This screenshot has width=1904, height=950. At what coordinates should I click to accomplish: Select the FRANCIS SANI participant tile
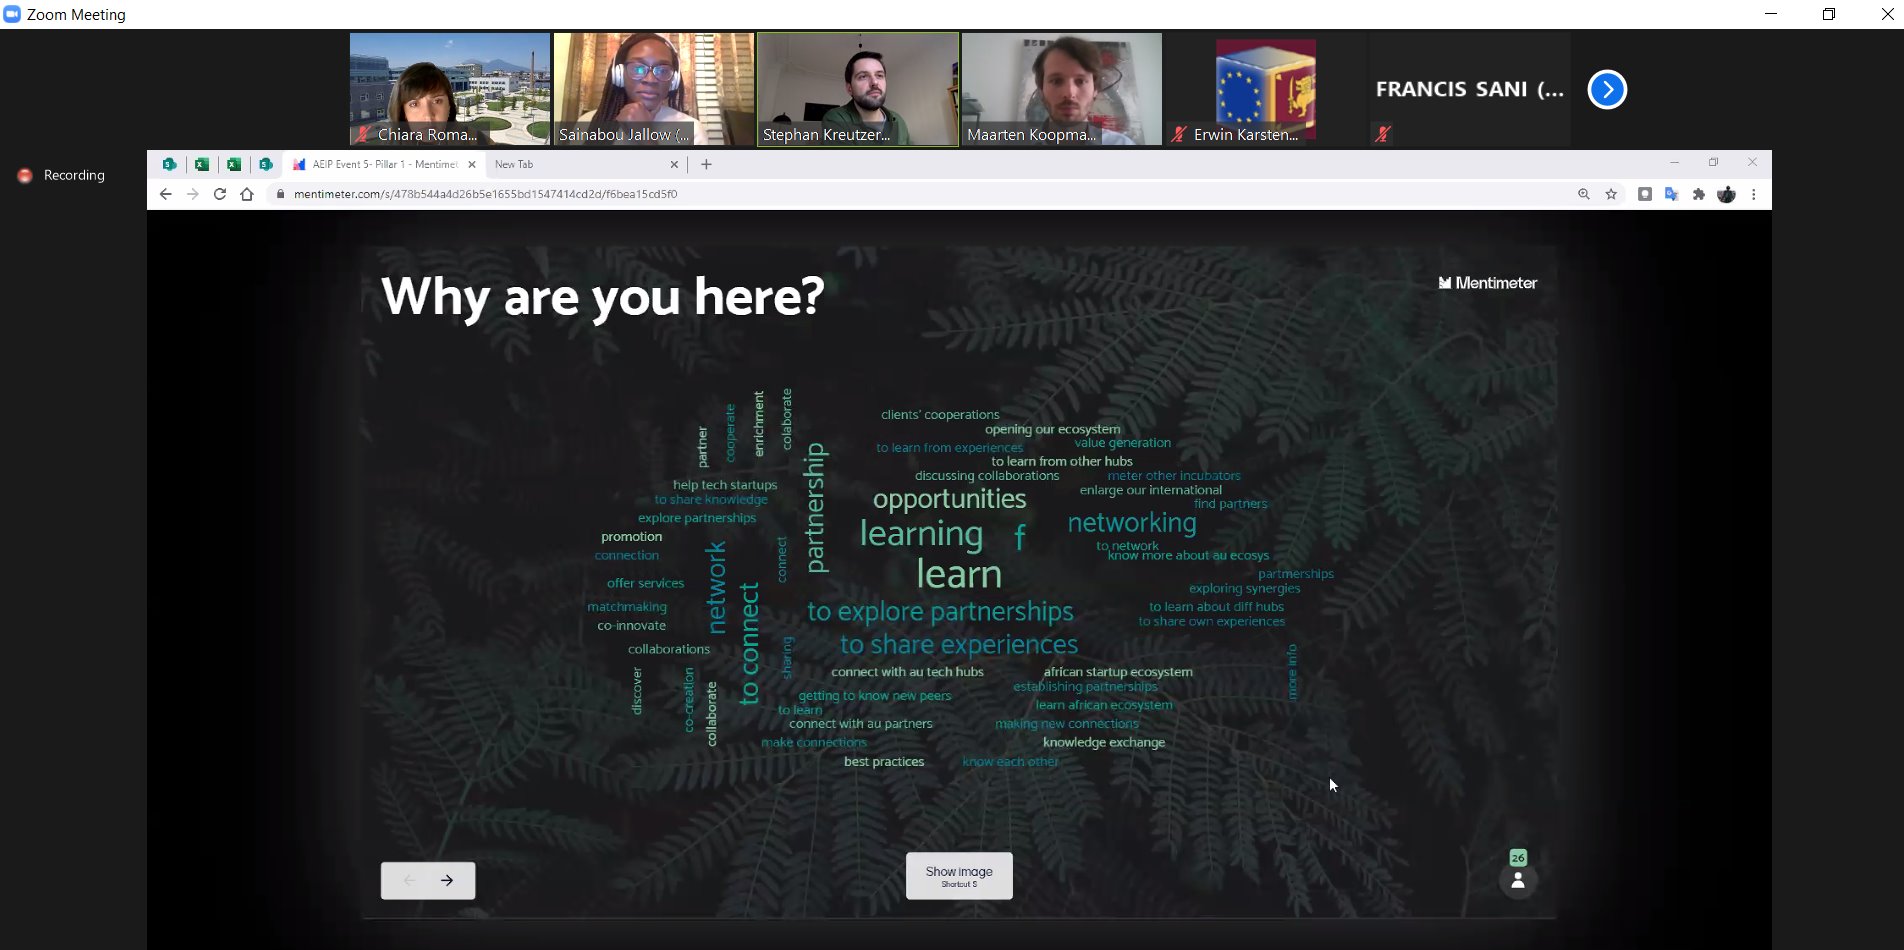(x=1470, y=89)
